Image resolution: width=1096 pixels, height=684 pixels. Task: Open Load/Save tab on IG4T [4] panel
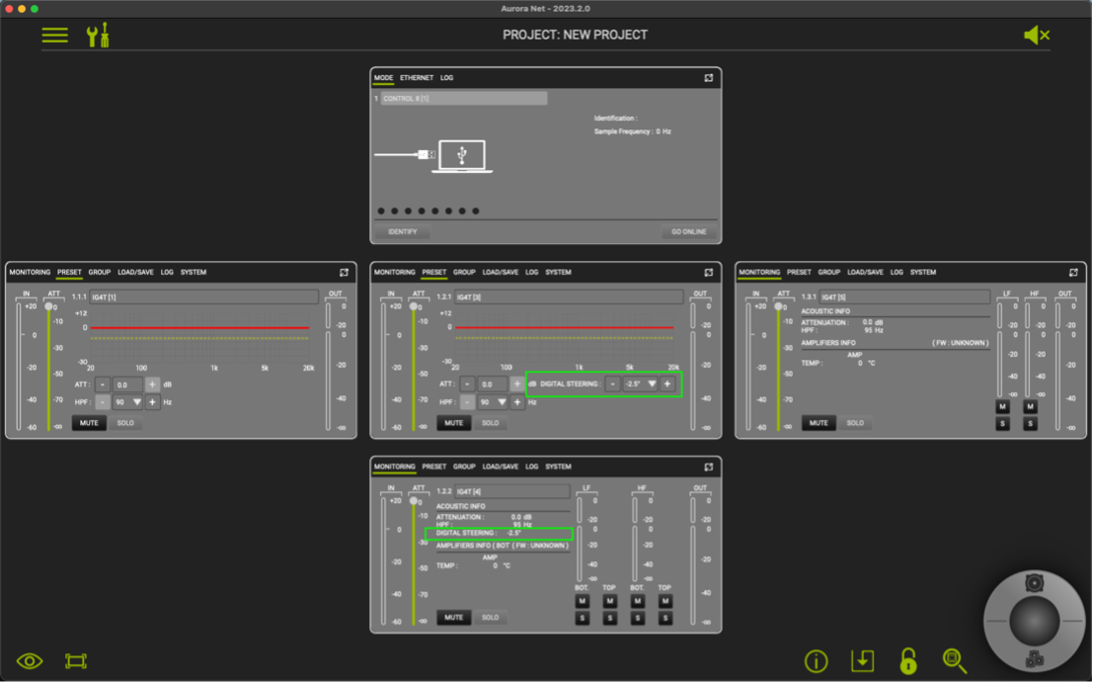point(500,467)
